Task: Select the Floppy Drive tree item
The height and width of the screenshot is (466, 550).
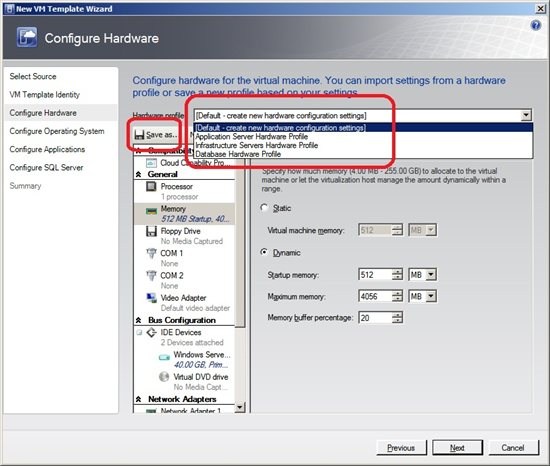Action: pos(184,236)
